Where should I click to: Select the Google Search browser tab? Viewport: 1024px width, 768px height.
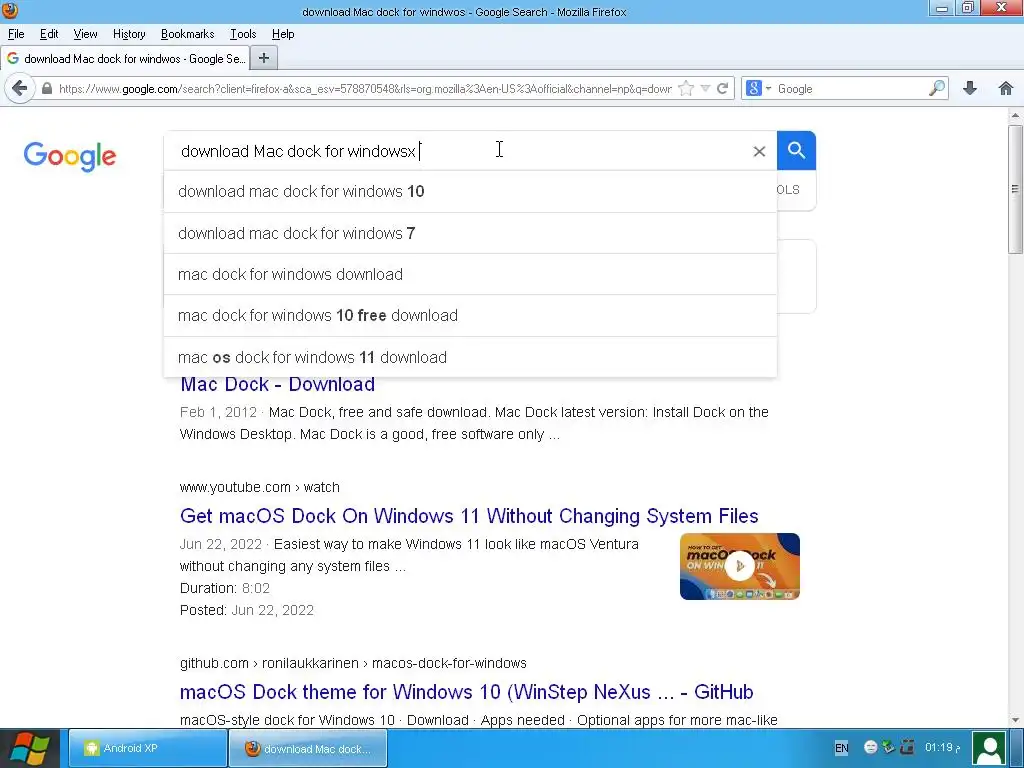[125, 59]
